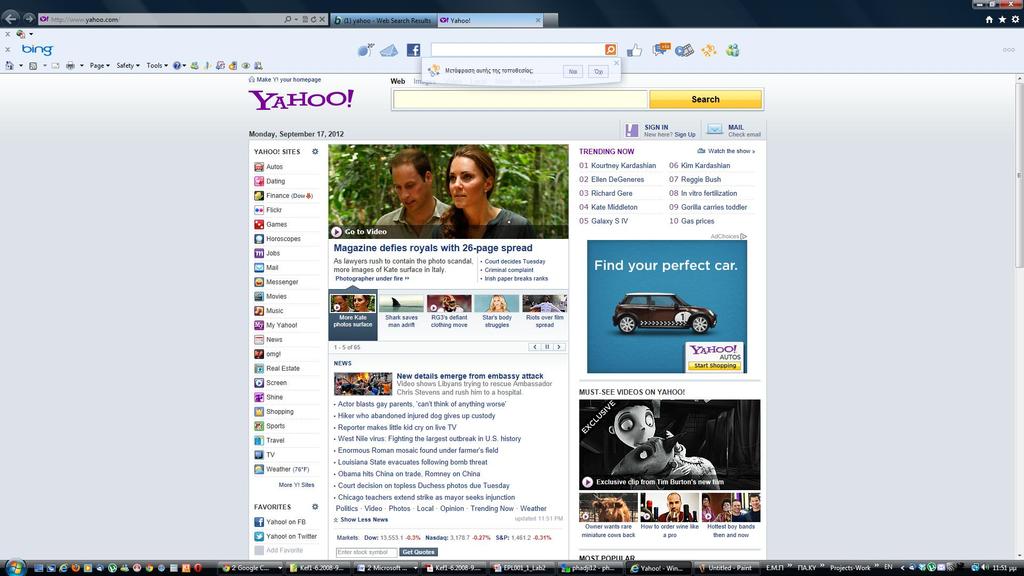The width and height of the screenshot is (1024, 576).
Task: Click the yellow Search button
Action: pos(705,99)
